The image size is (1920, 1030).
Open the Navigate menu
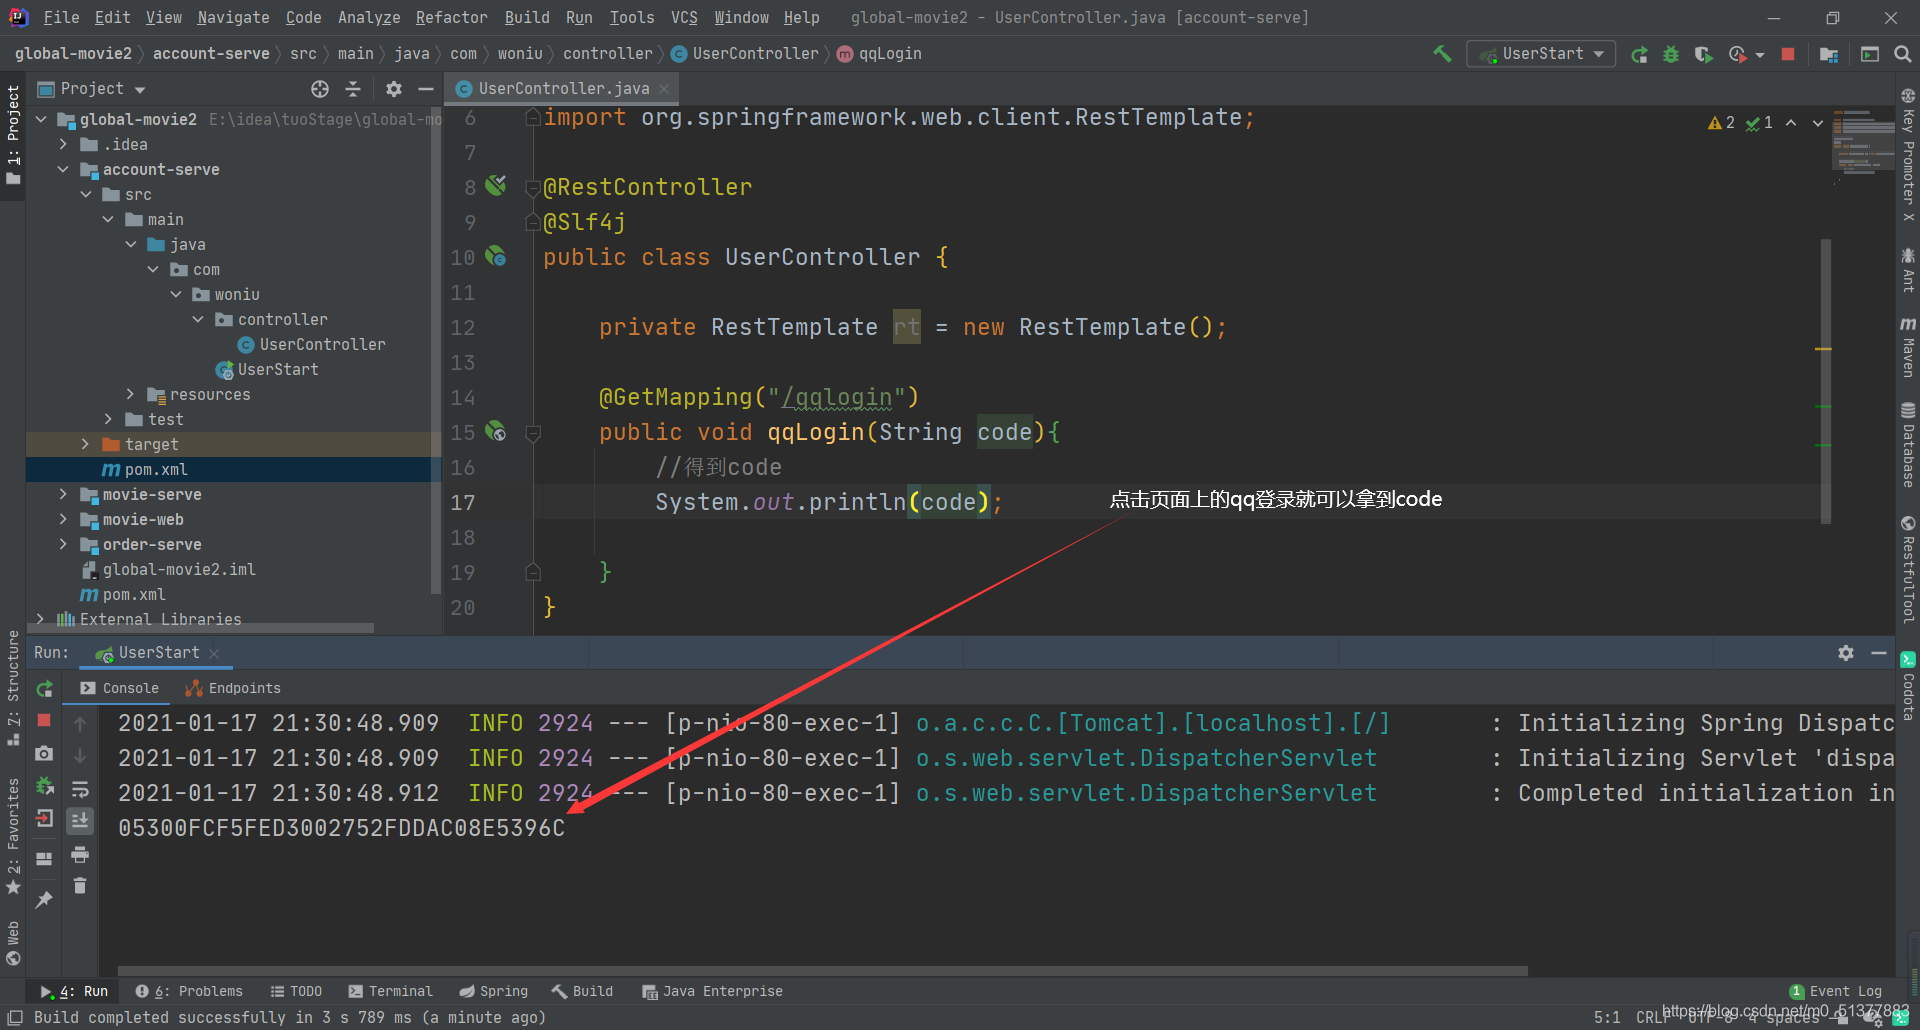pos(233,17)
